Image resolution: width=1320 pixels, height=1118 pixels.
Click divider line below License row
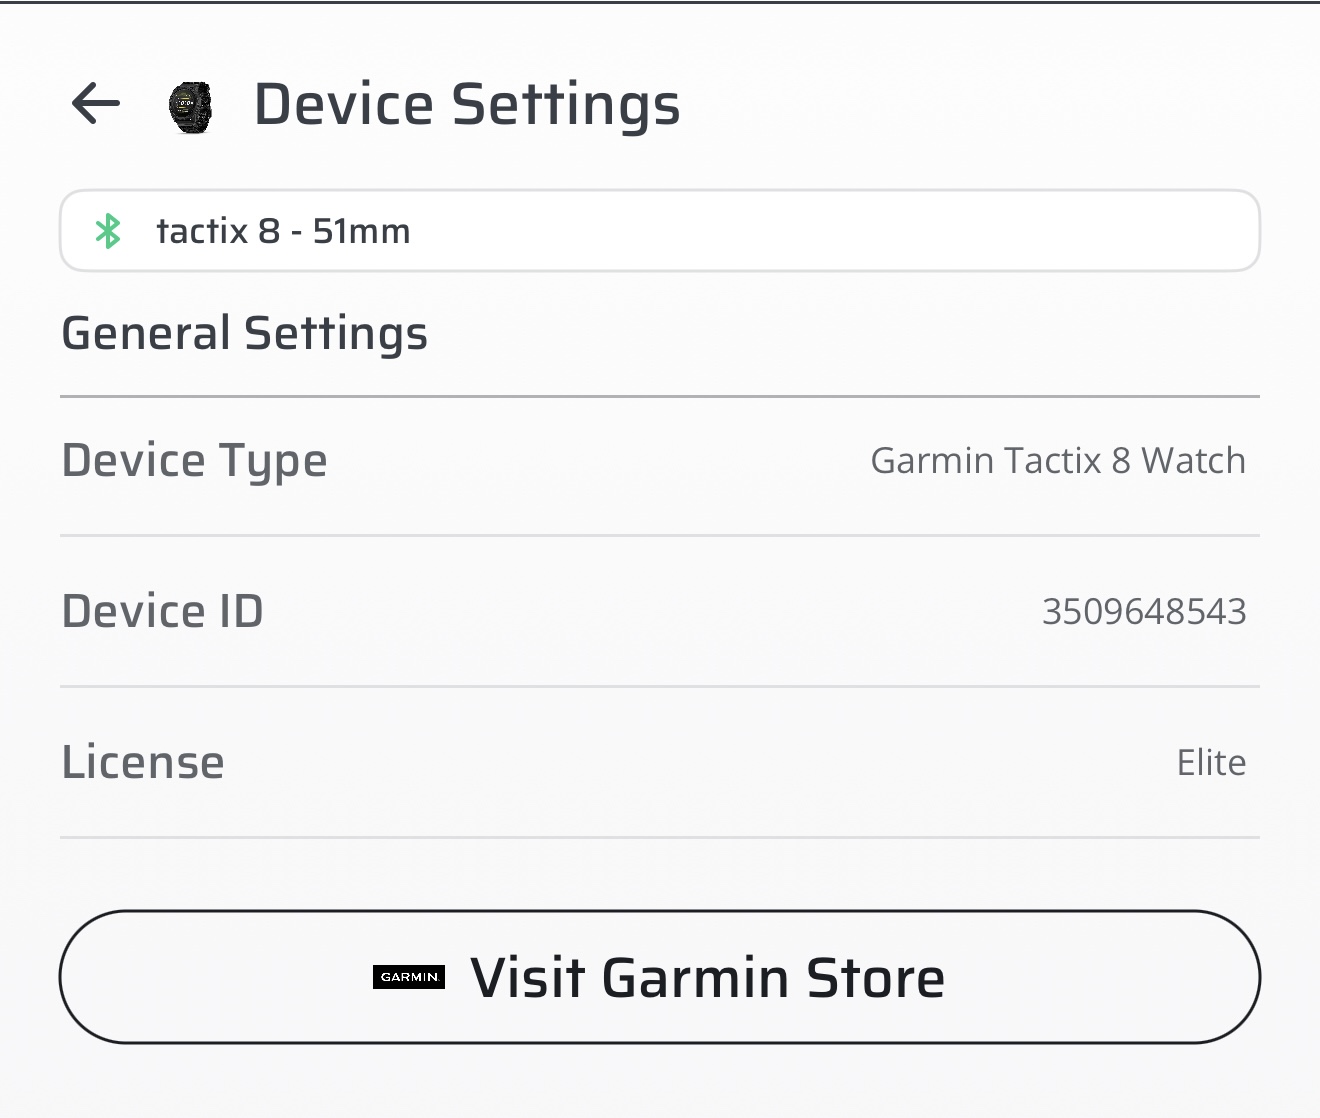tap(660, 838)
